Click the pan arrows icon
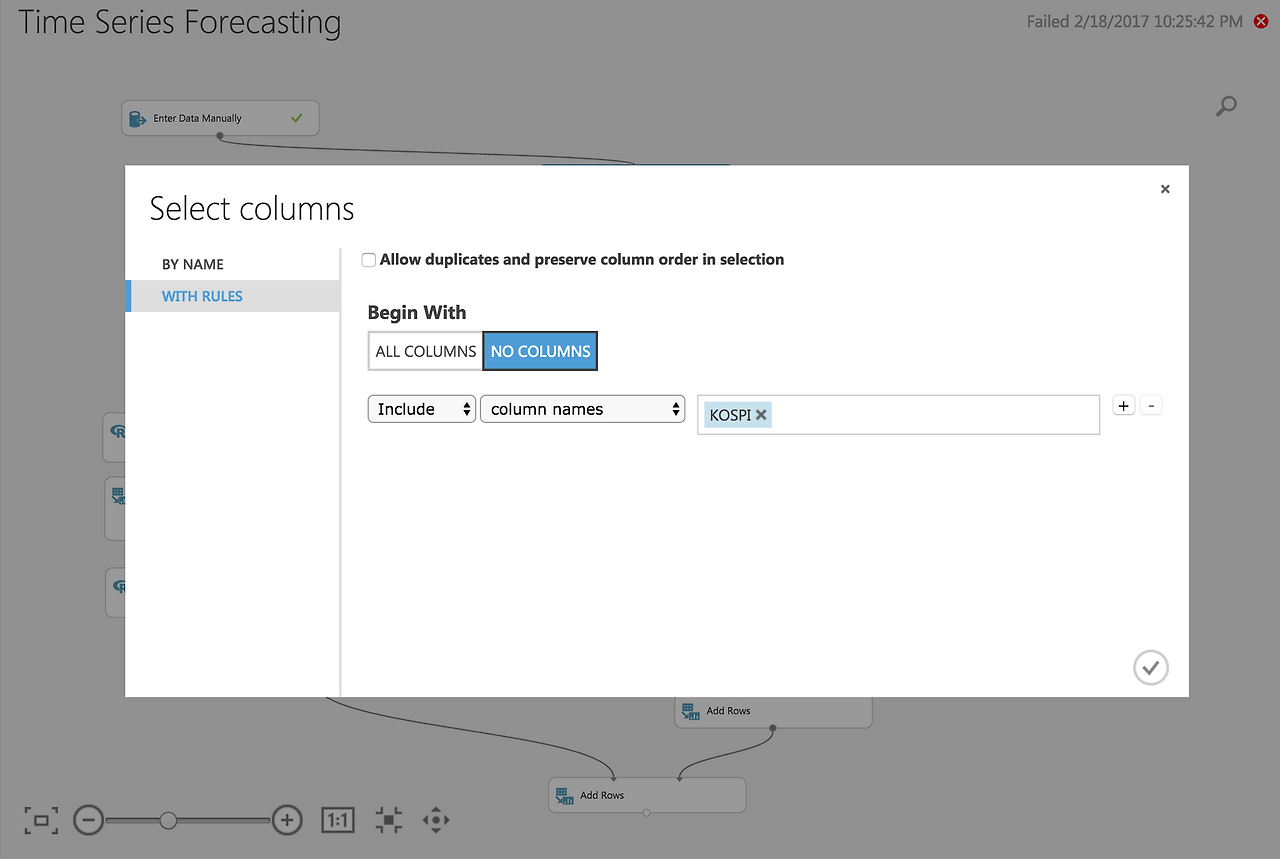 (x=436, y=821)
